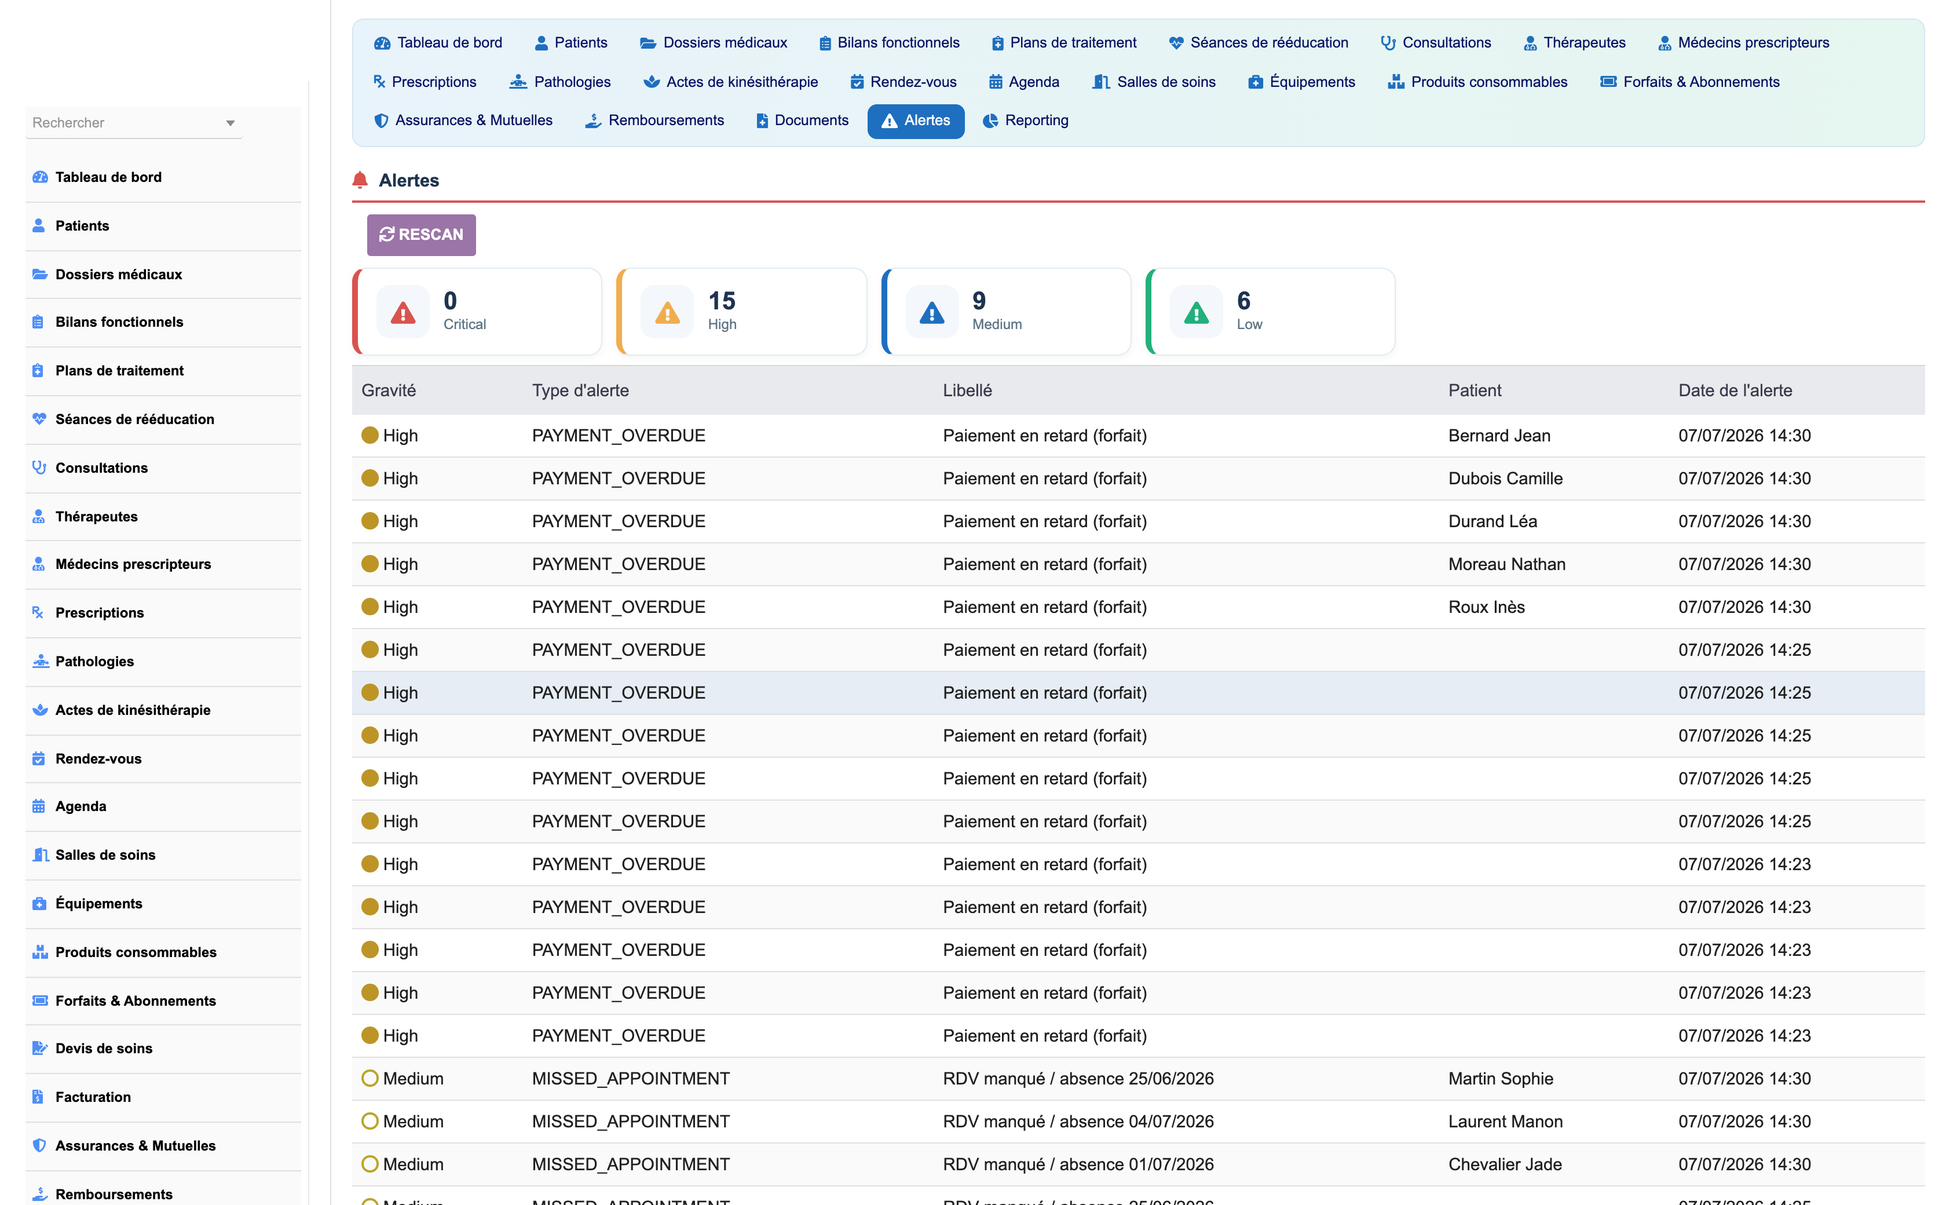Click the Agenda calendar icon in sidebar
The width and height of the screenshot is (1946, 1205).
click(39, 806)
